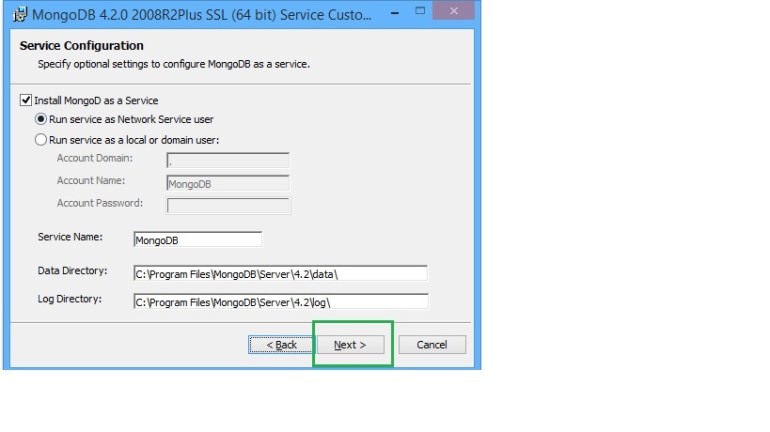Image resolution: width=770 pixels, height=432 pixels.
Task: Click the Service Configuration heading
Action: [x=82, y=46]
